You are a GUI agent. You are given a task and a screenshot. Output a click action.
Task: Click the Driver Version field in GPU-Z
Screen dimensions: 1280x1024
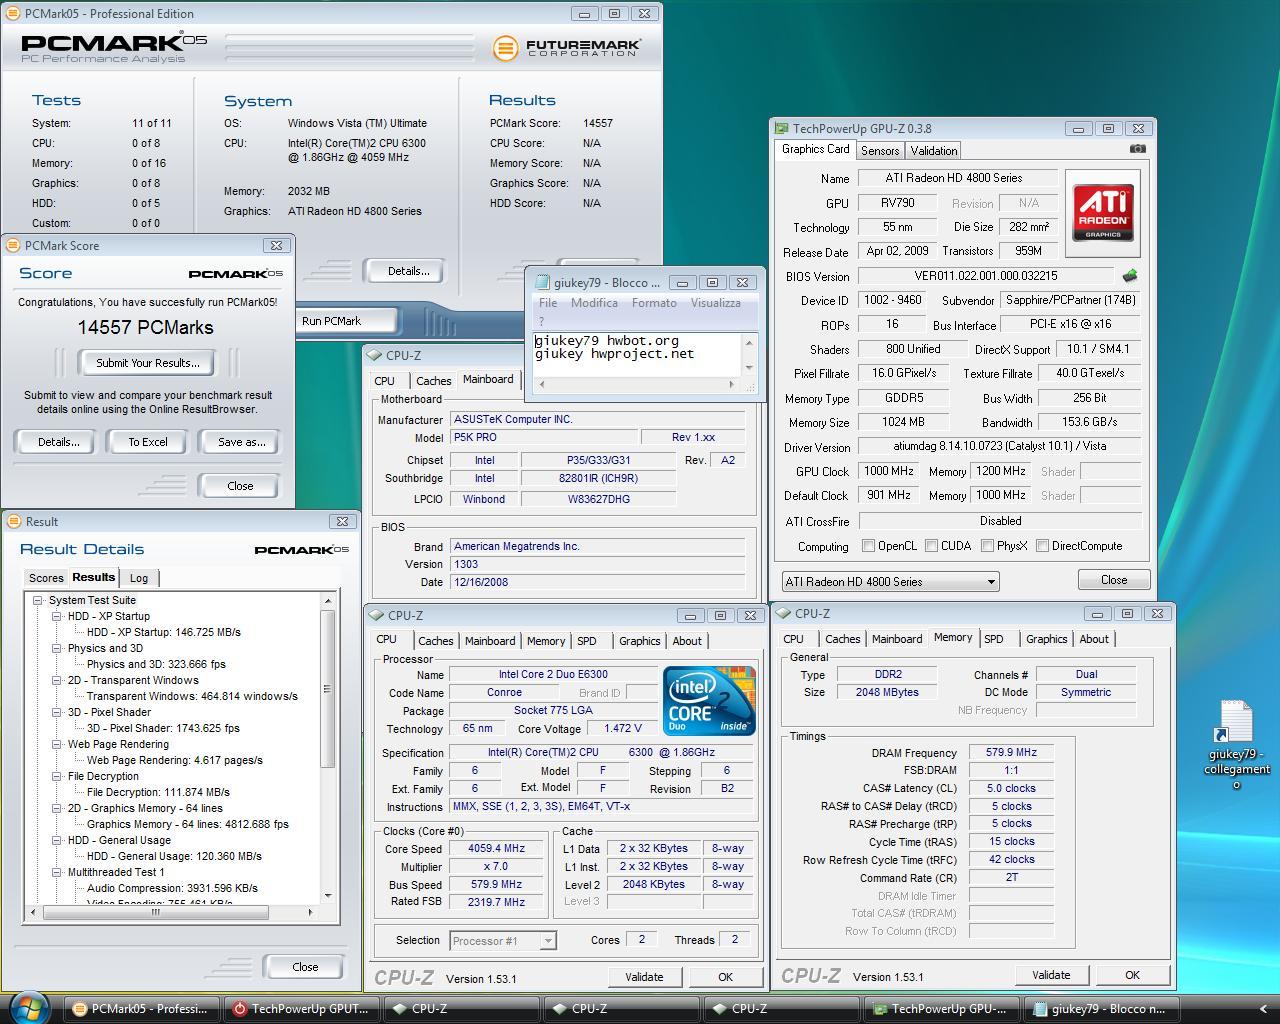[999, 446]
